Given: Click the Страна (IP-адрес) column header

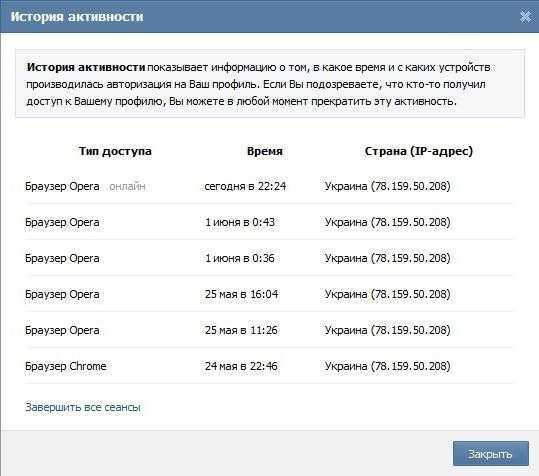Looking at the screenshot, I should pyautogui.click(x=419, y=151).
